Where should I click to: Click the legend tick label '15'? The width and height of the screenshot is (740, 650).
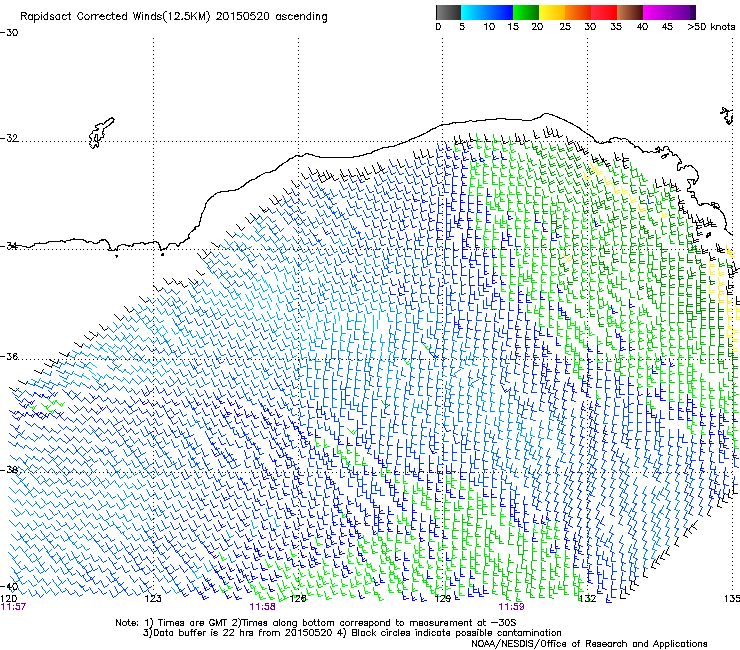tap(513, 27)
